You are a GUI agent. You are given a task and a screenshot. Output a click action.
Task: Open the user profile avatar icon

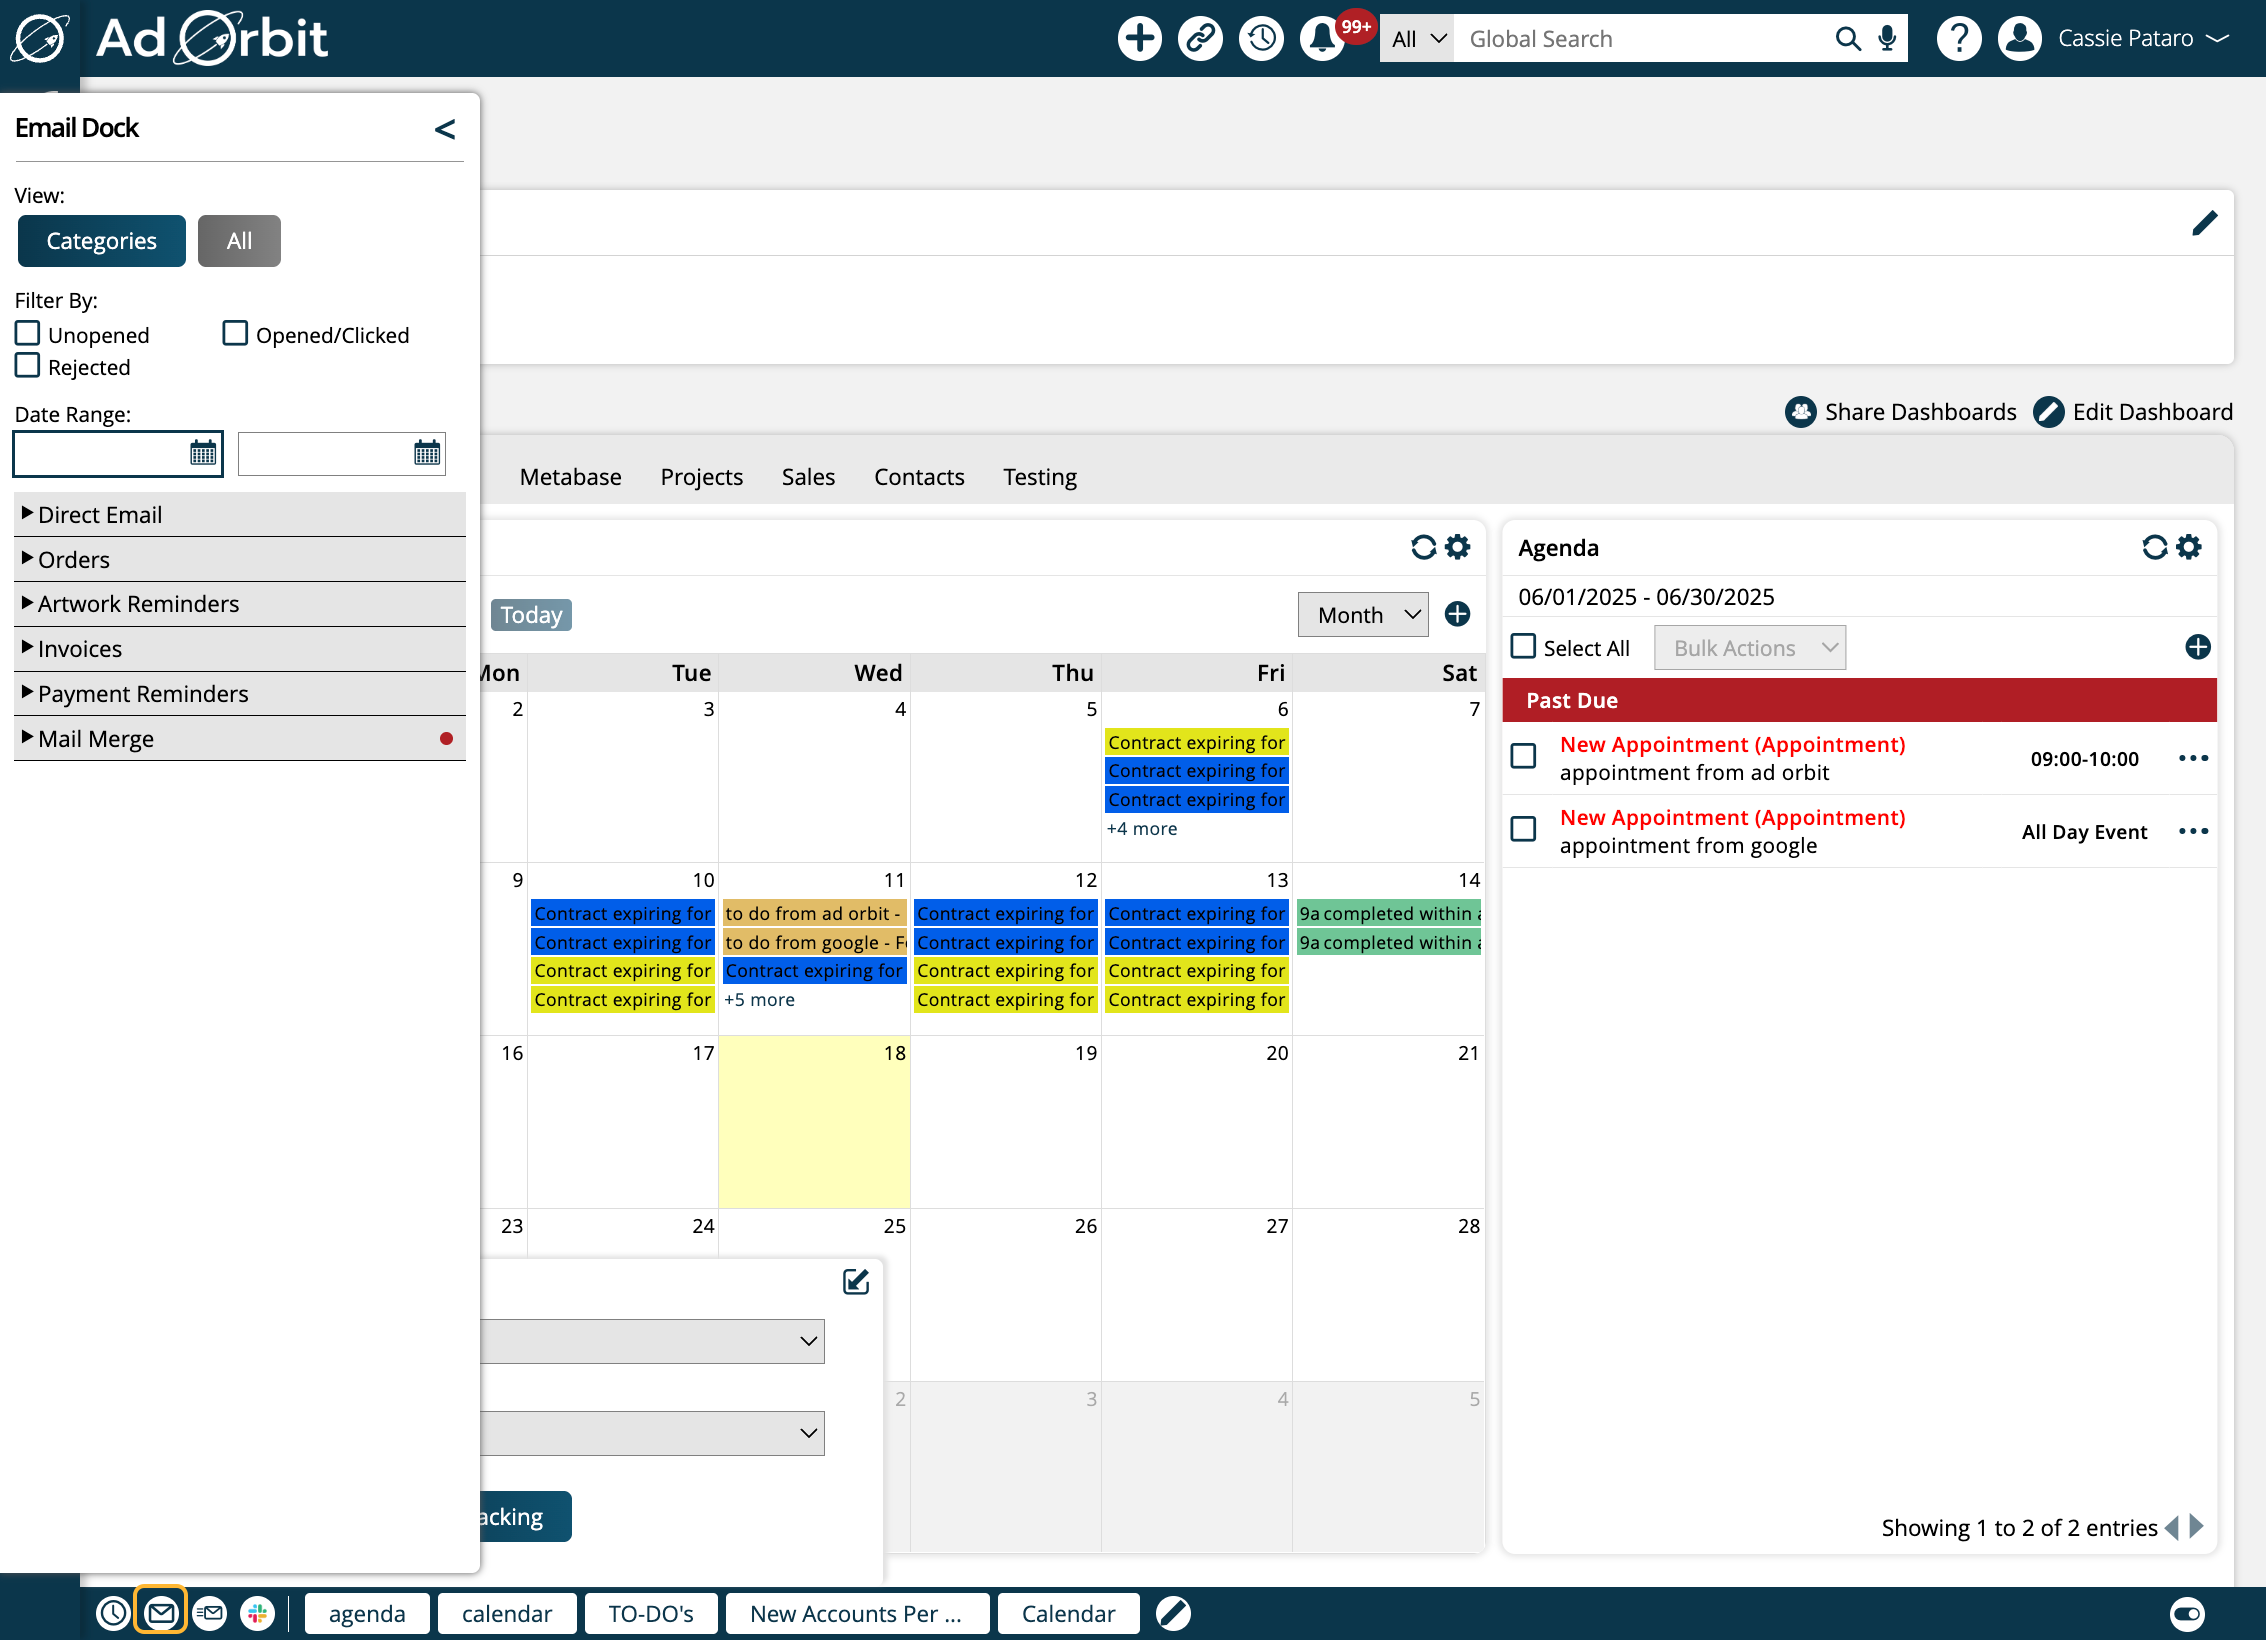[x=2020, y=39]
